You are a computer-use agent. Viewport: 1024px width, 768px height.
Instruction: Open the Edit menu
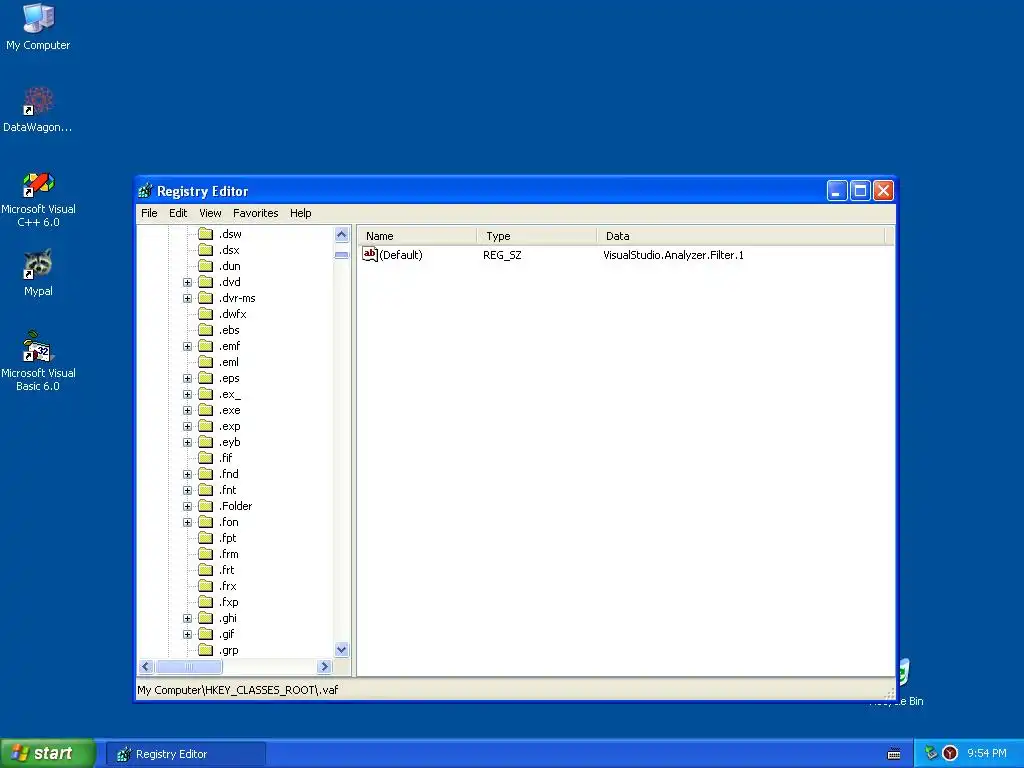click(178, 213)
